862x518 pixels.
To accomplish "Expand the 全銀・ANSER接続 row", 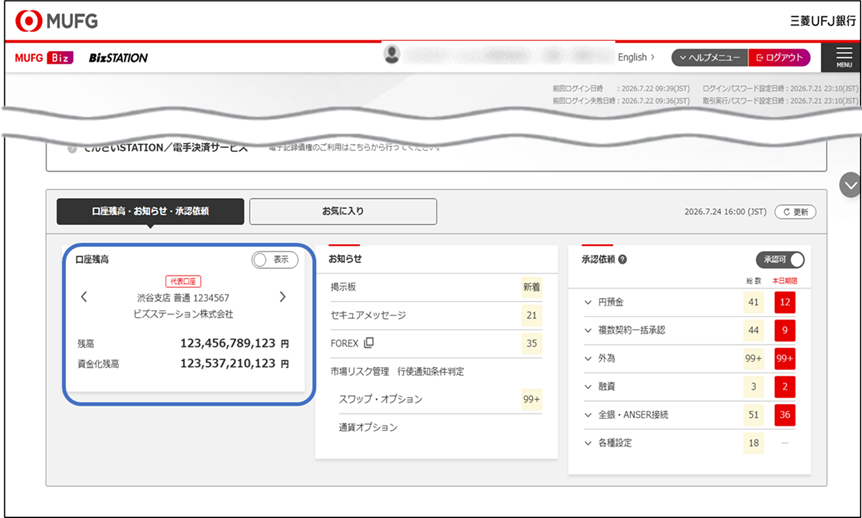I will coord(587,414).
